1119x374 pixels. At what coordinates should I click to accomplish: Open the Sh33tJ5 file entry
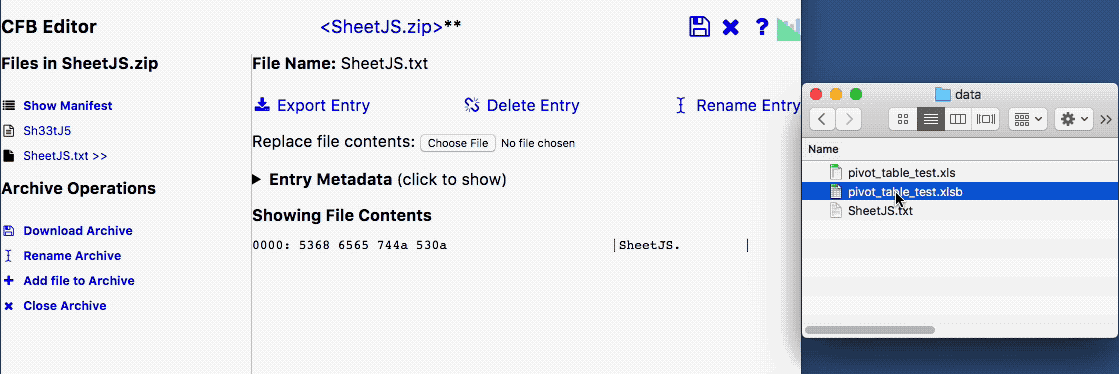click(x=47, y=131)
